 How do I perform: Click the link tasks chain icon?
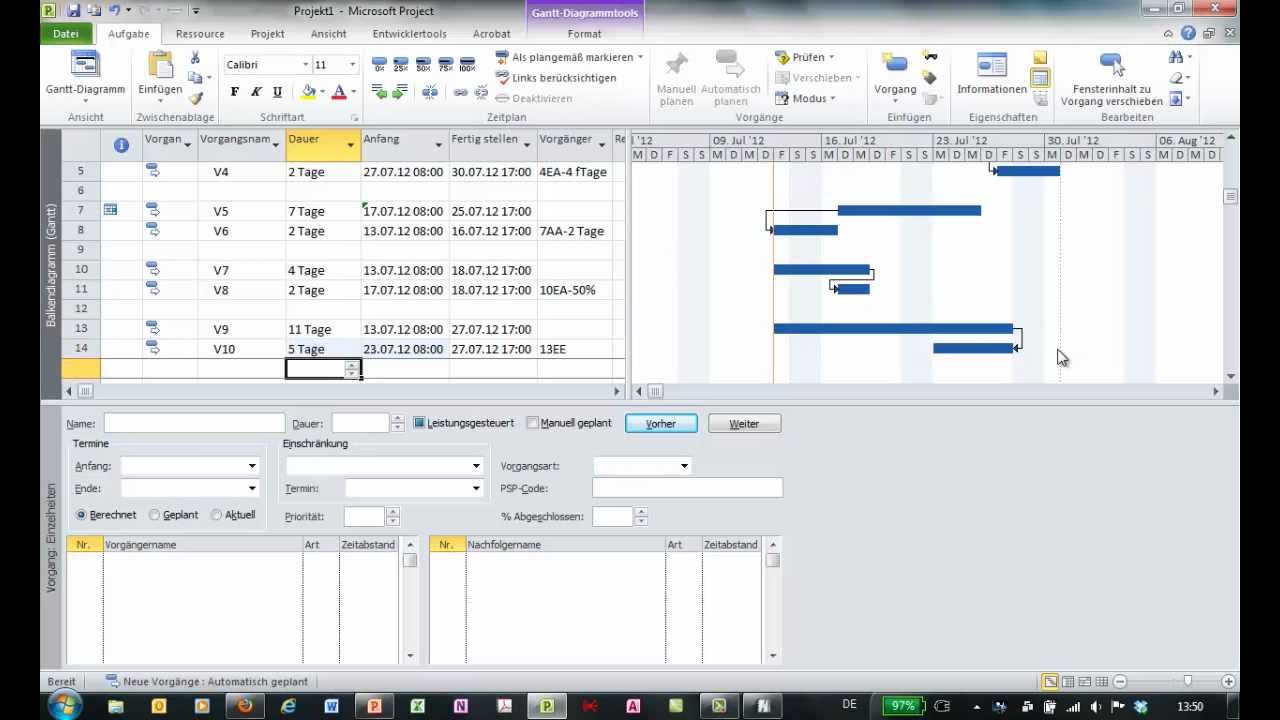click(x=460, y=92)
